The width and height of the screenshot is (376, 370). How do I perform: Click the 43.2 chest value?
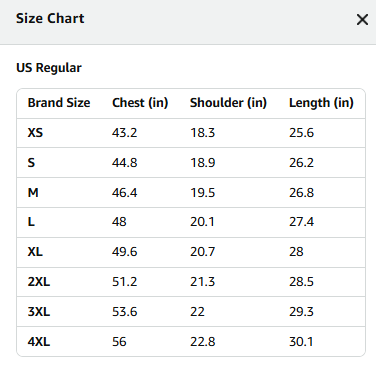tap(124, 133)
